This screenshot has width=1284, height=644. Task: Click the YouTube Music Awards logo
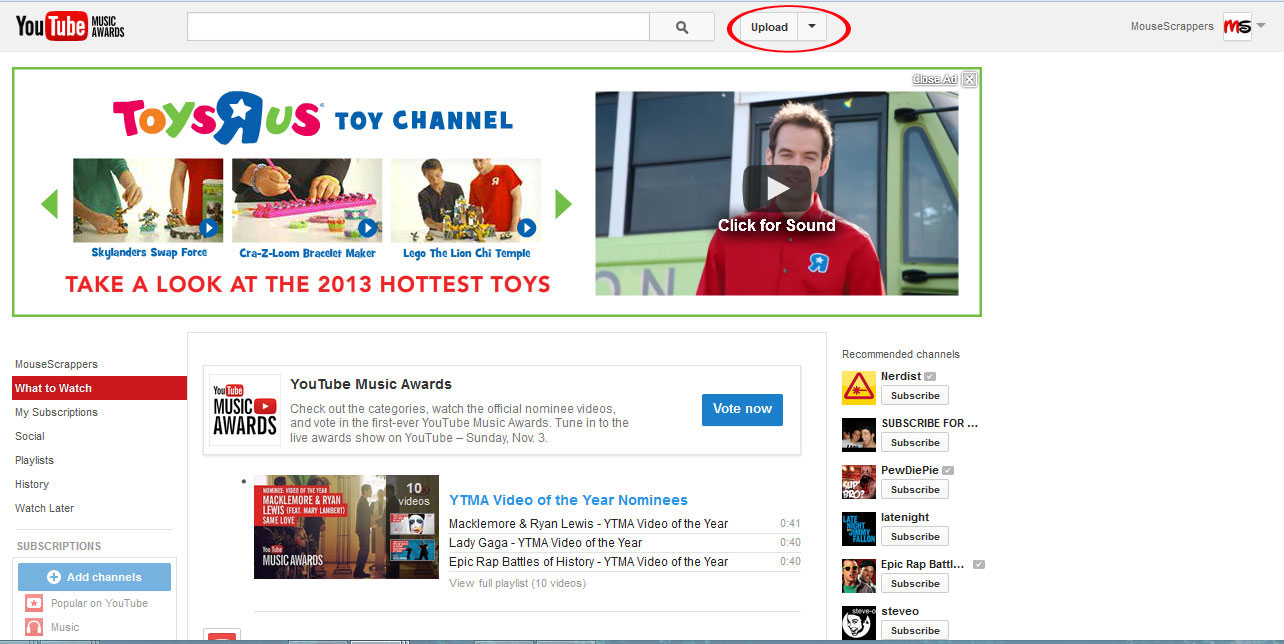70,27
